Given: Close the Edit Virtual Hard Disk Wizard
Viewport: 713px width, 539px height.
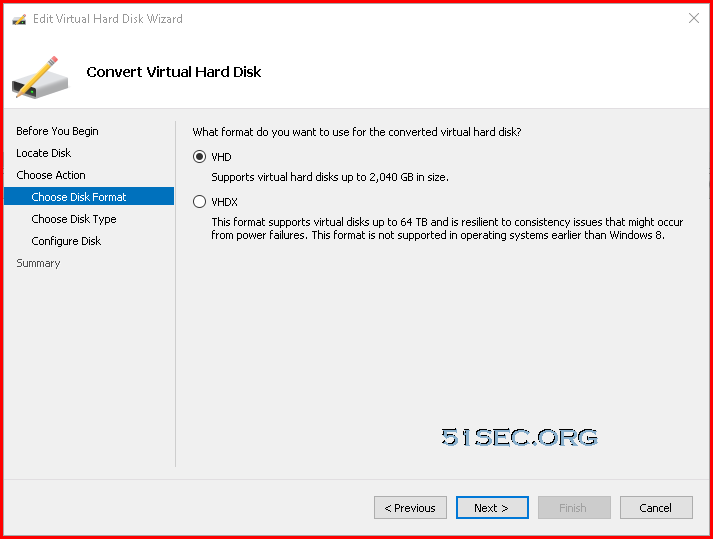Looking at the screenshot, I should pos(694,18).
